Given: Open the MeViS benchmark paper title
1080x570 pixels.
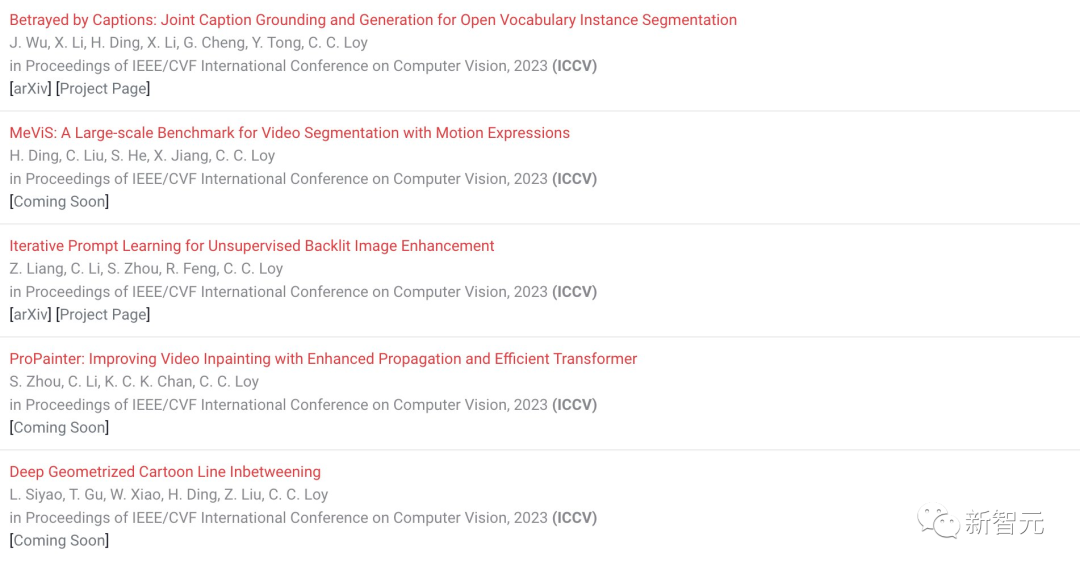Looking at the screenshot, I should [x=289, y=133].
